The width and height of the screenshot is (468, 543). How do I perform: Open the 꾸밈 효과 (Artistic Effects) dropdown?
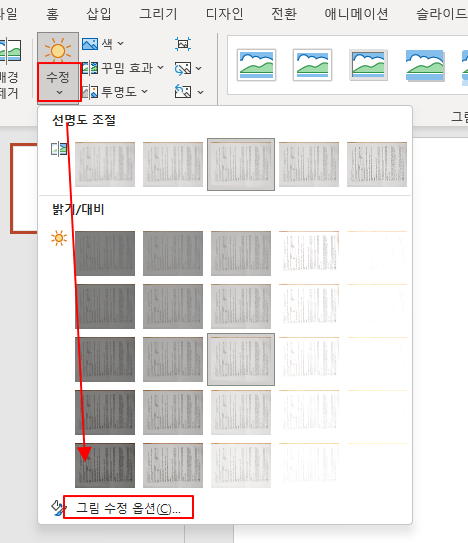(123, 68)
